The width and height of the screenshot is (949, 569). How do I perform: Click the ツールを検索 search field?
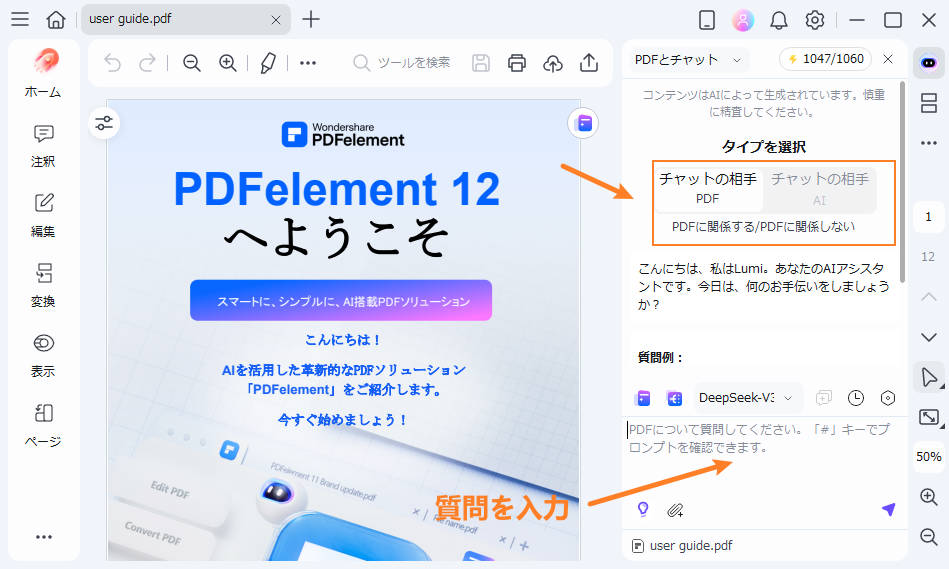(402, 62)
